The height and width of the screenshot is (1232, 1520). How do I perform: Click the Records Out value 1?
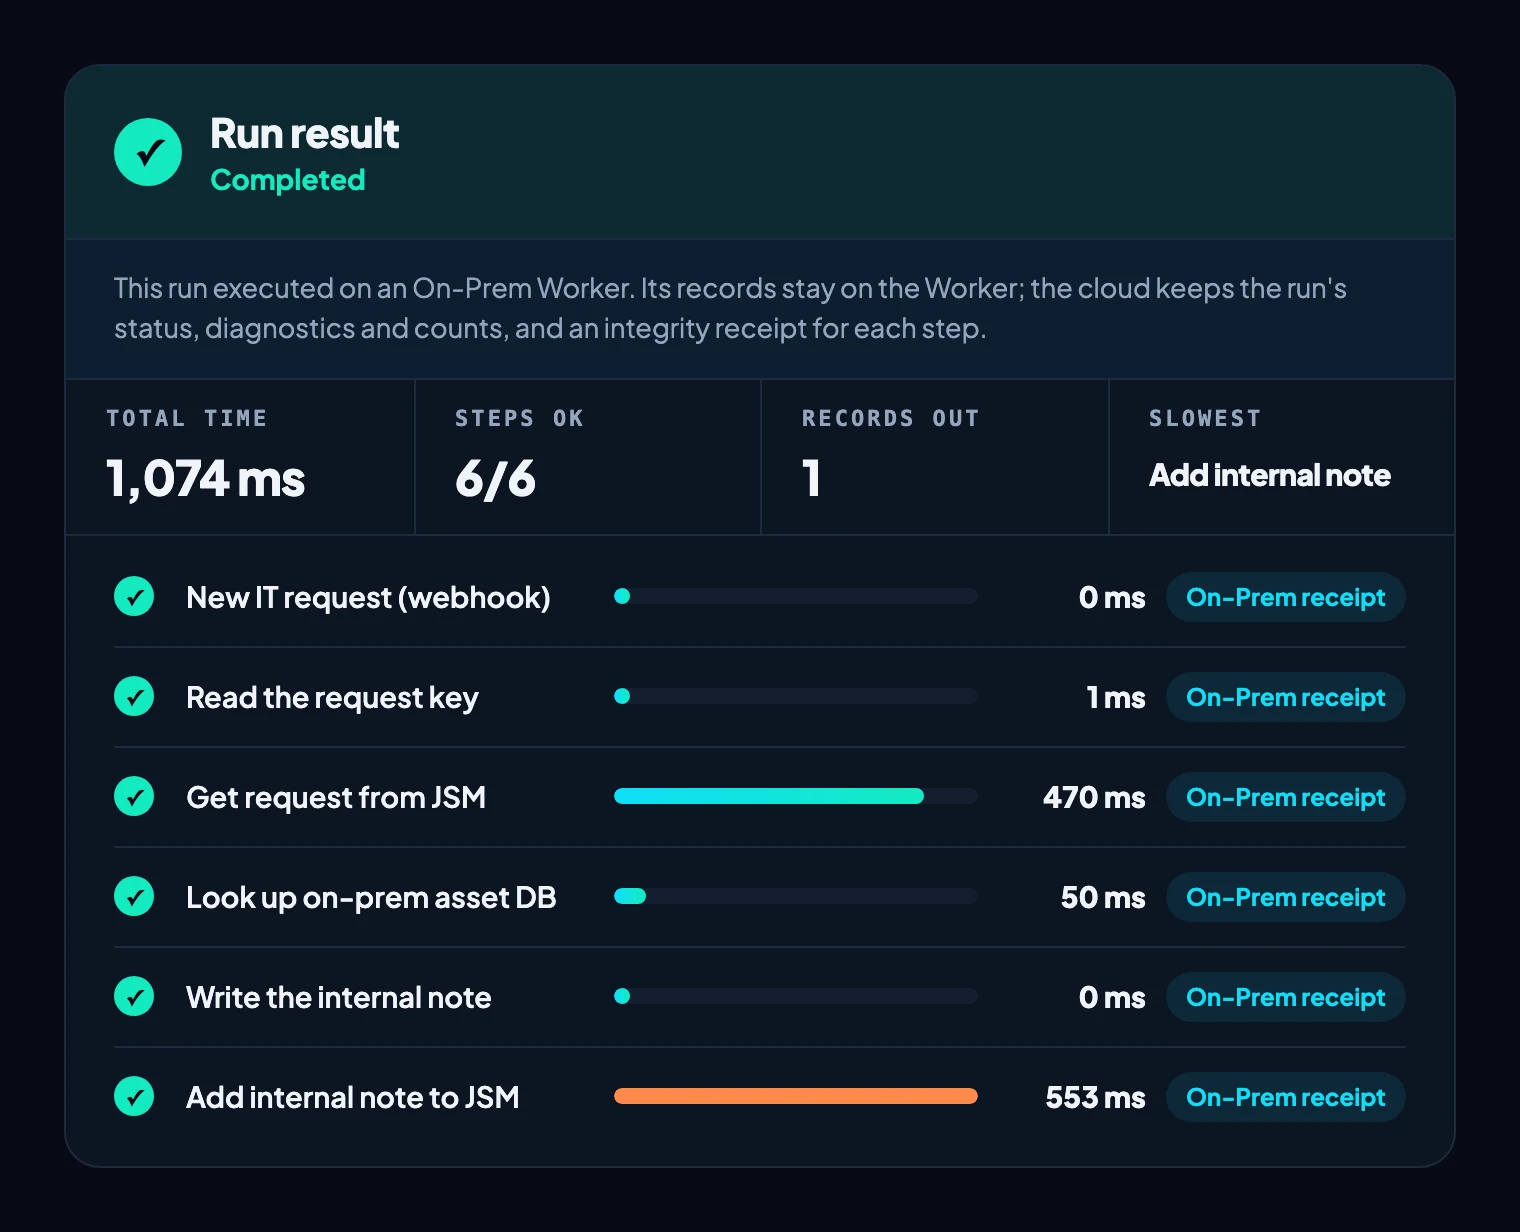tap(811, 478)
